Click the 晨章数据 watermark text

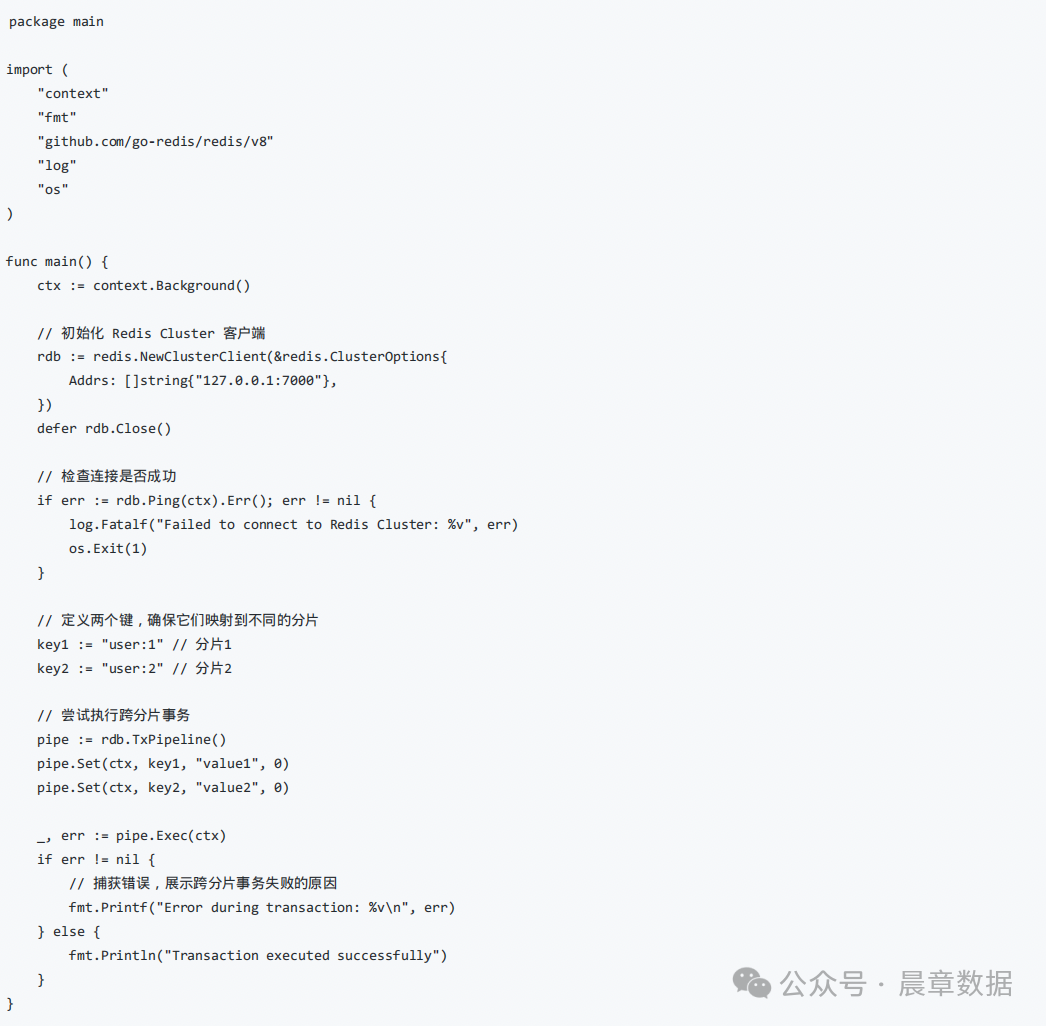(x=954, y=984)
